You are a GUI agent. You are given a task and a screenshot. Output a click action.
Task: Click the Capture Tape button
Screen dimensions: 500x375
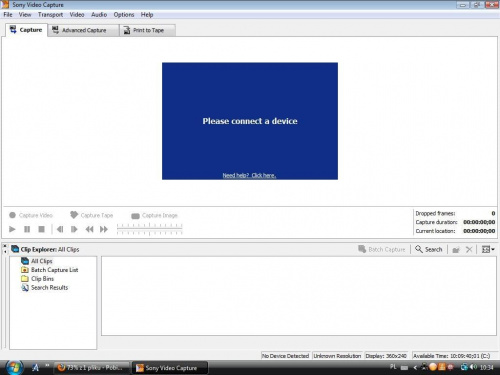pyautogui.click(x=92, y=215)
